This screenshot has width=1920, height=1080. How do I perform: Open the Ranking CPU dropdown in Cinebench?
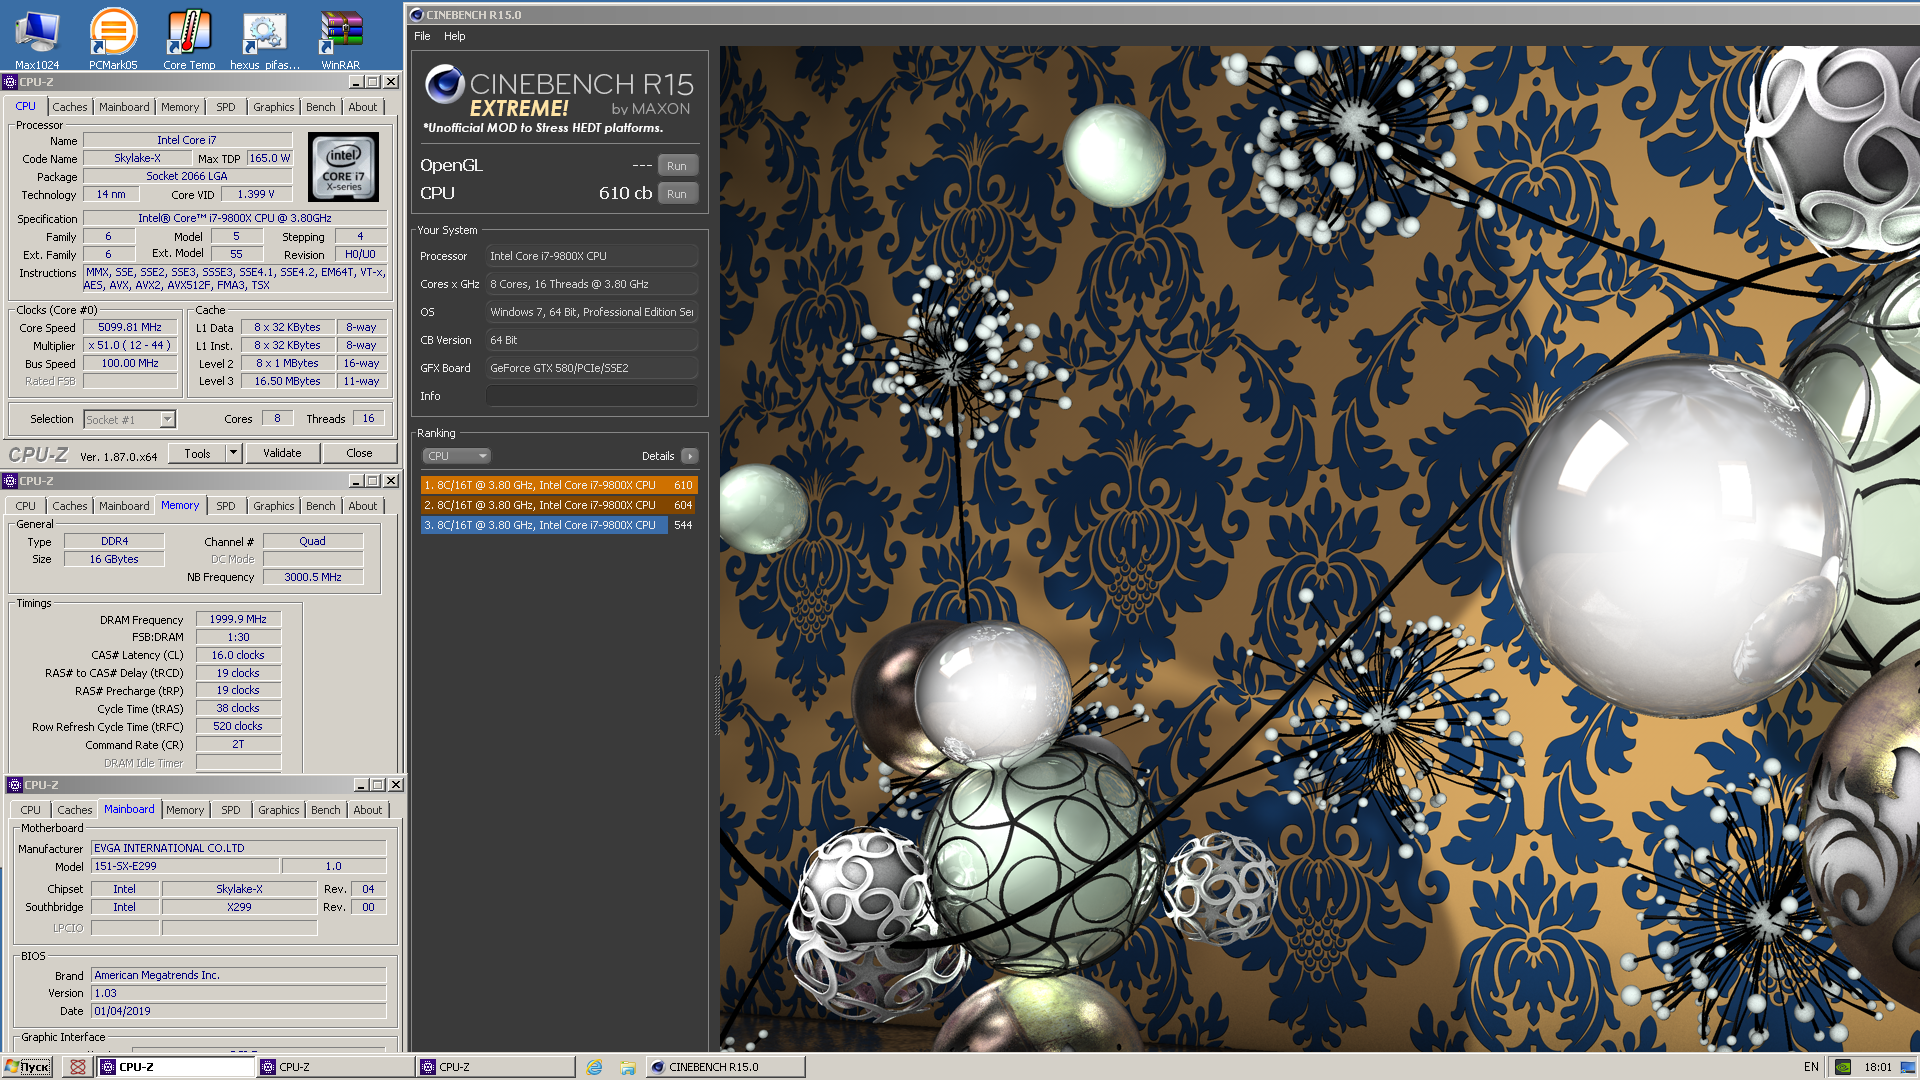coord(456,456)
